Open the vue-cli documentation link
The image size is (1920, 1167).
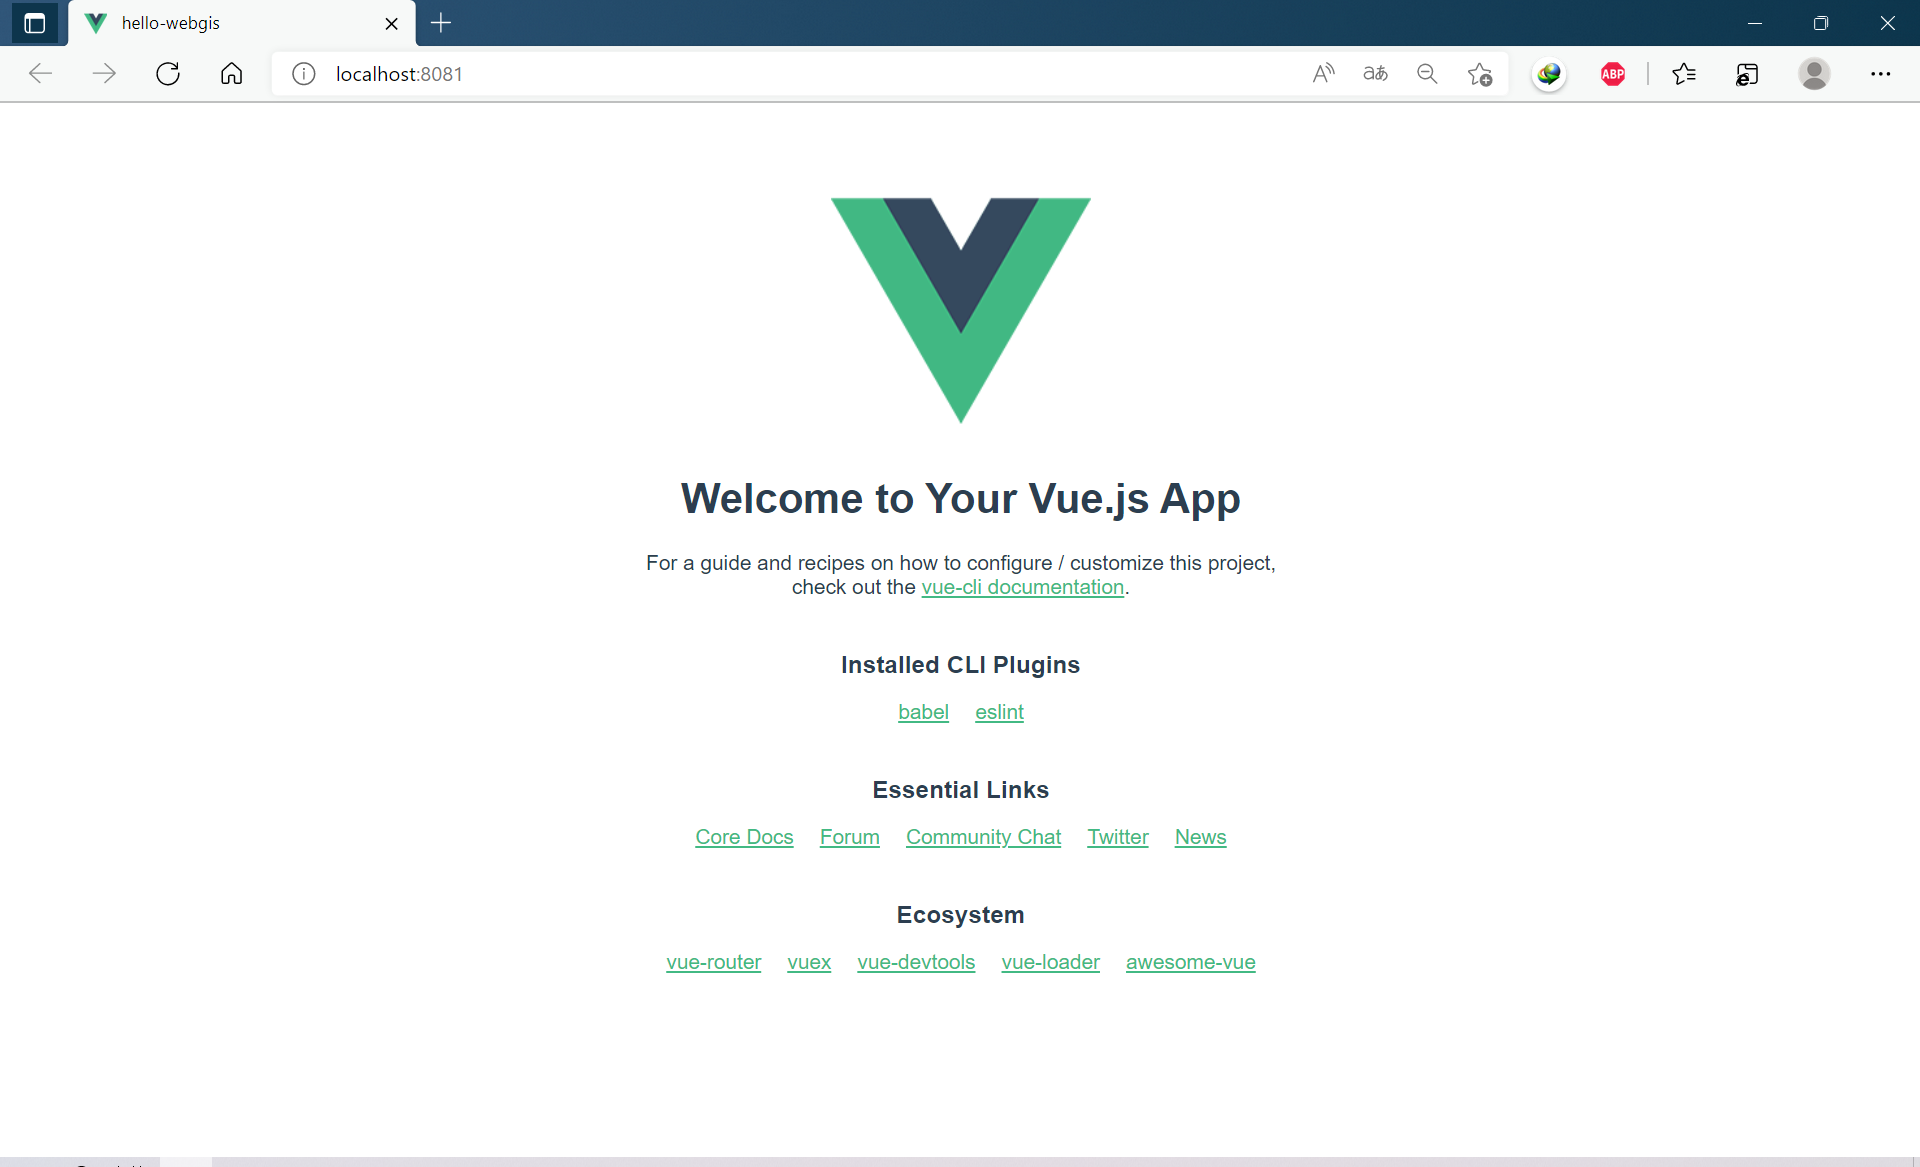click(1022, 588)
